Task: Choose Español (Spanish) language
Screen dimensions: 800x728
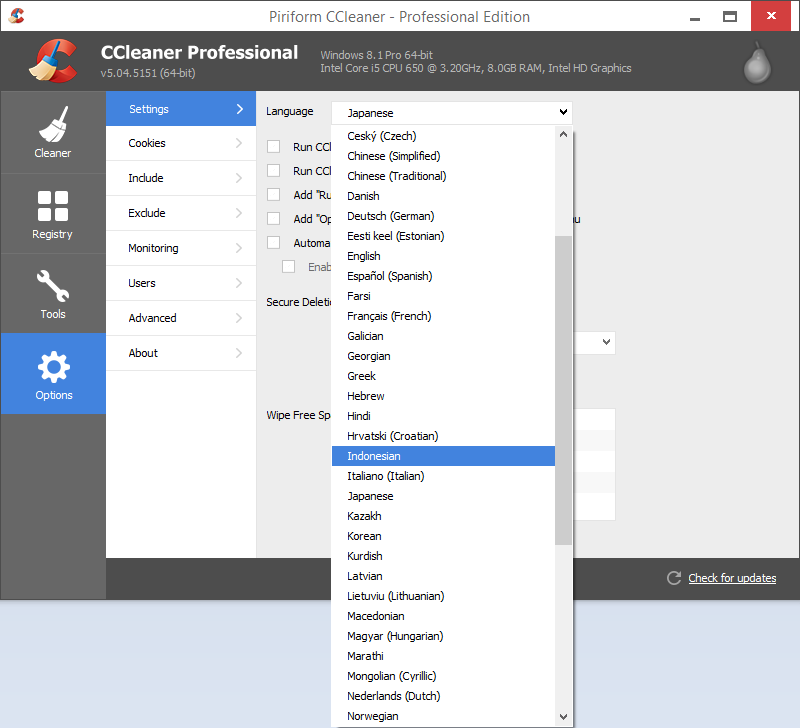Action: (x=443, y=276)
